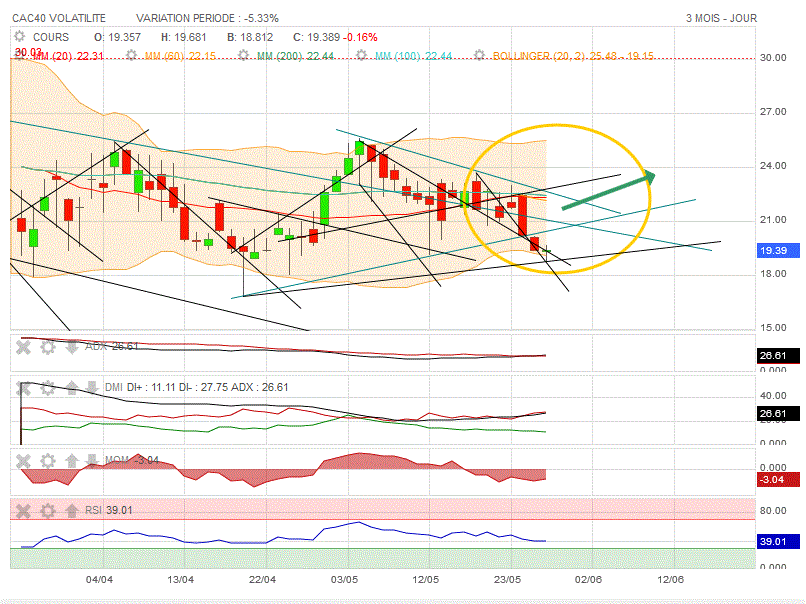Click the 23/05 date on time axis

(x=507, y=580)
